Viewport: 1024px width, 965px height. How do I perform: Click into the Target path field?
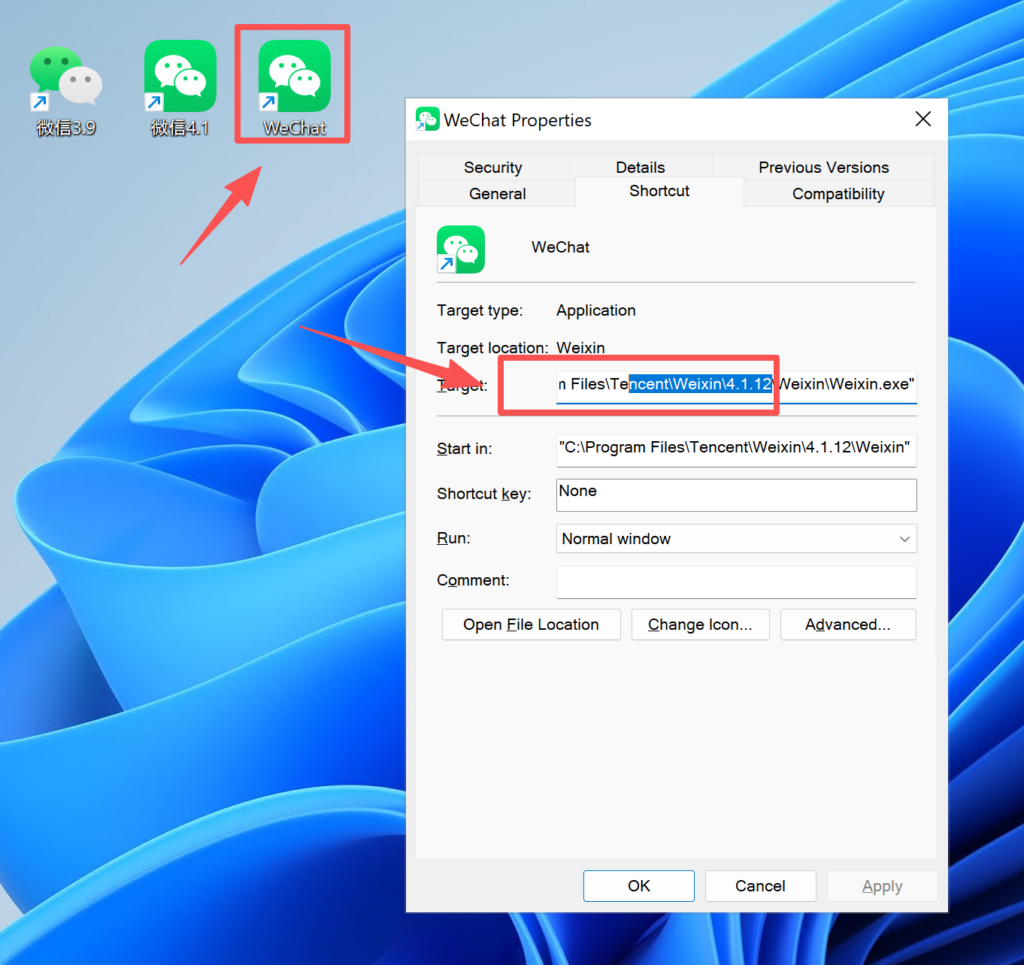pyautogui.click(x=736, y=385)
